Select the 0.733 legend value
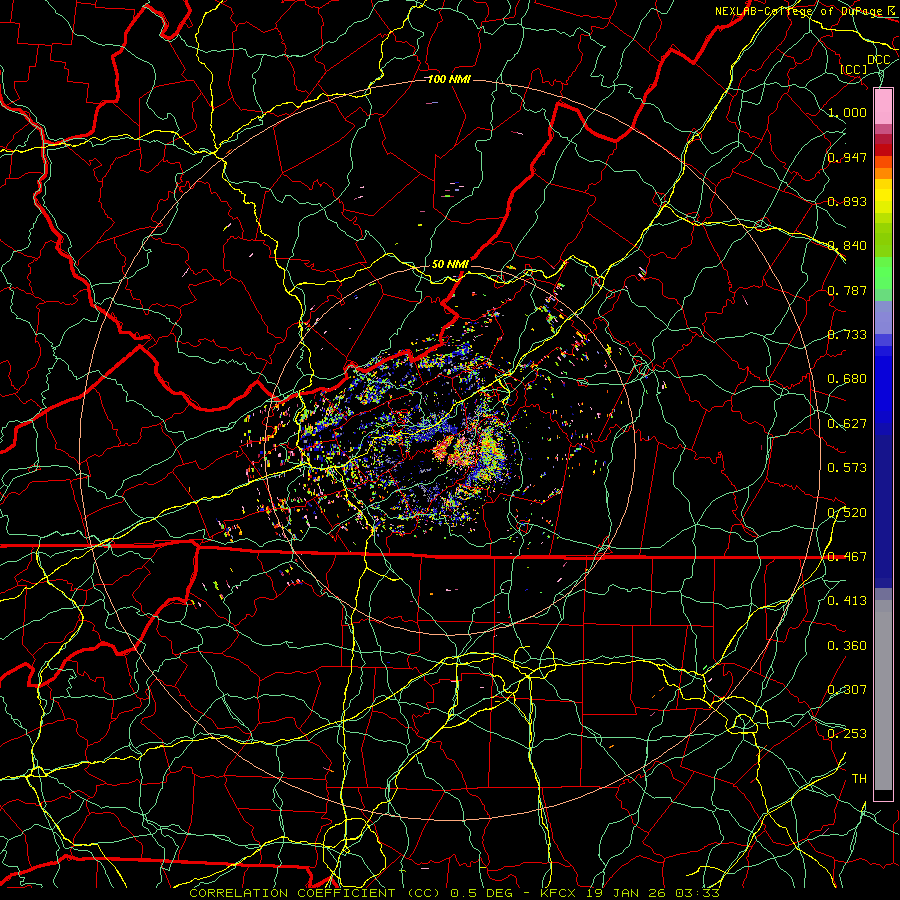 click(x=847, y=335)
